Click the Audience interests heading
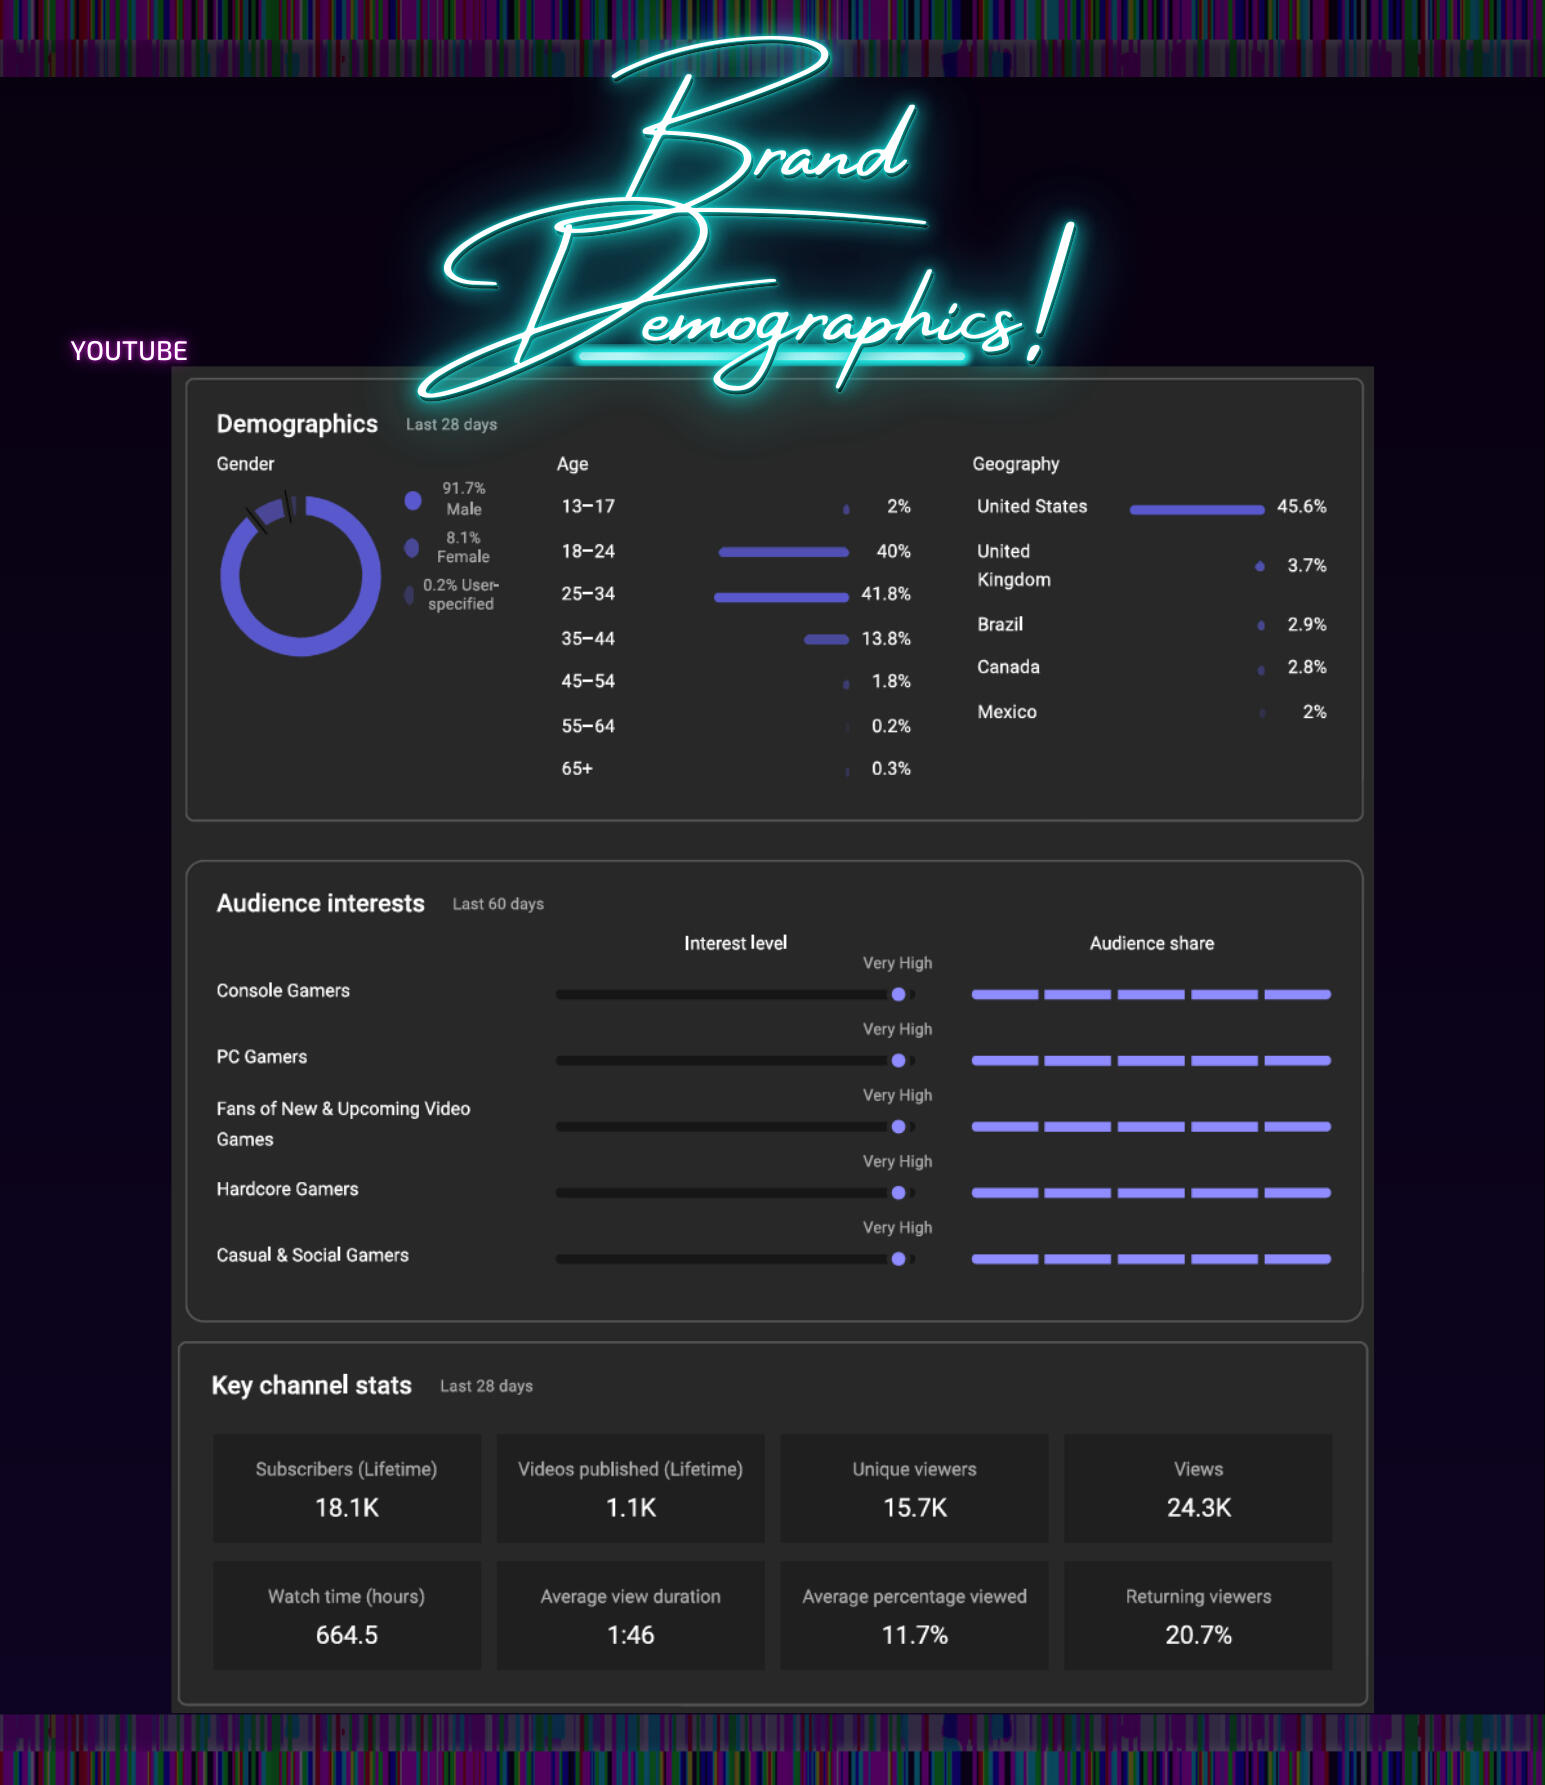This screenshot has height=1785, width=1545. point(320,903)
